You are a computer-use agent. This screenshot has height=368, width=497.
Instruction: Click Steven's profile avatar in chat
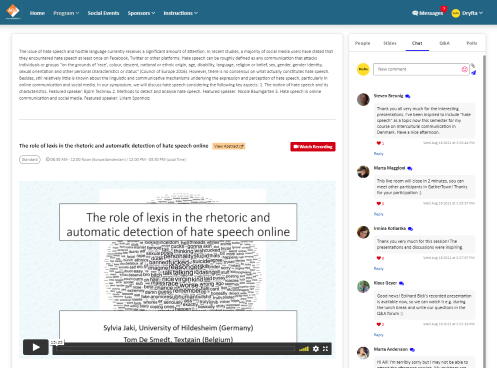pos(363,100)
